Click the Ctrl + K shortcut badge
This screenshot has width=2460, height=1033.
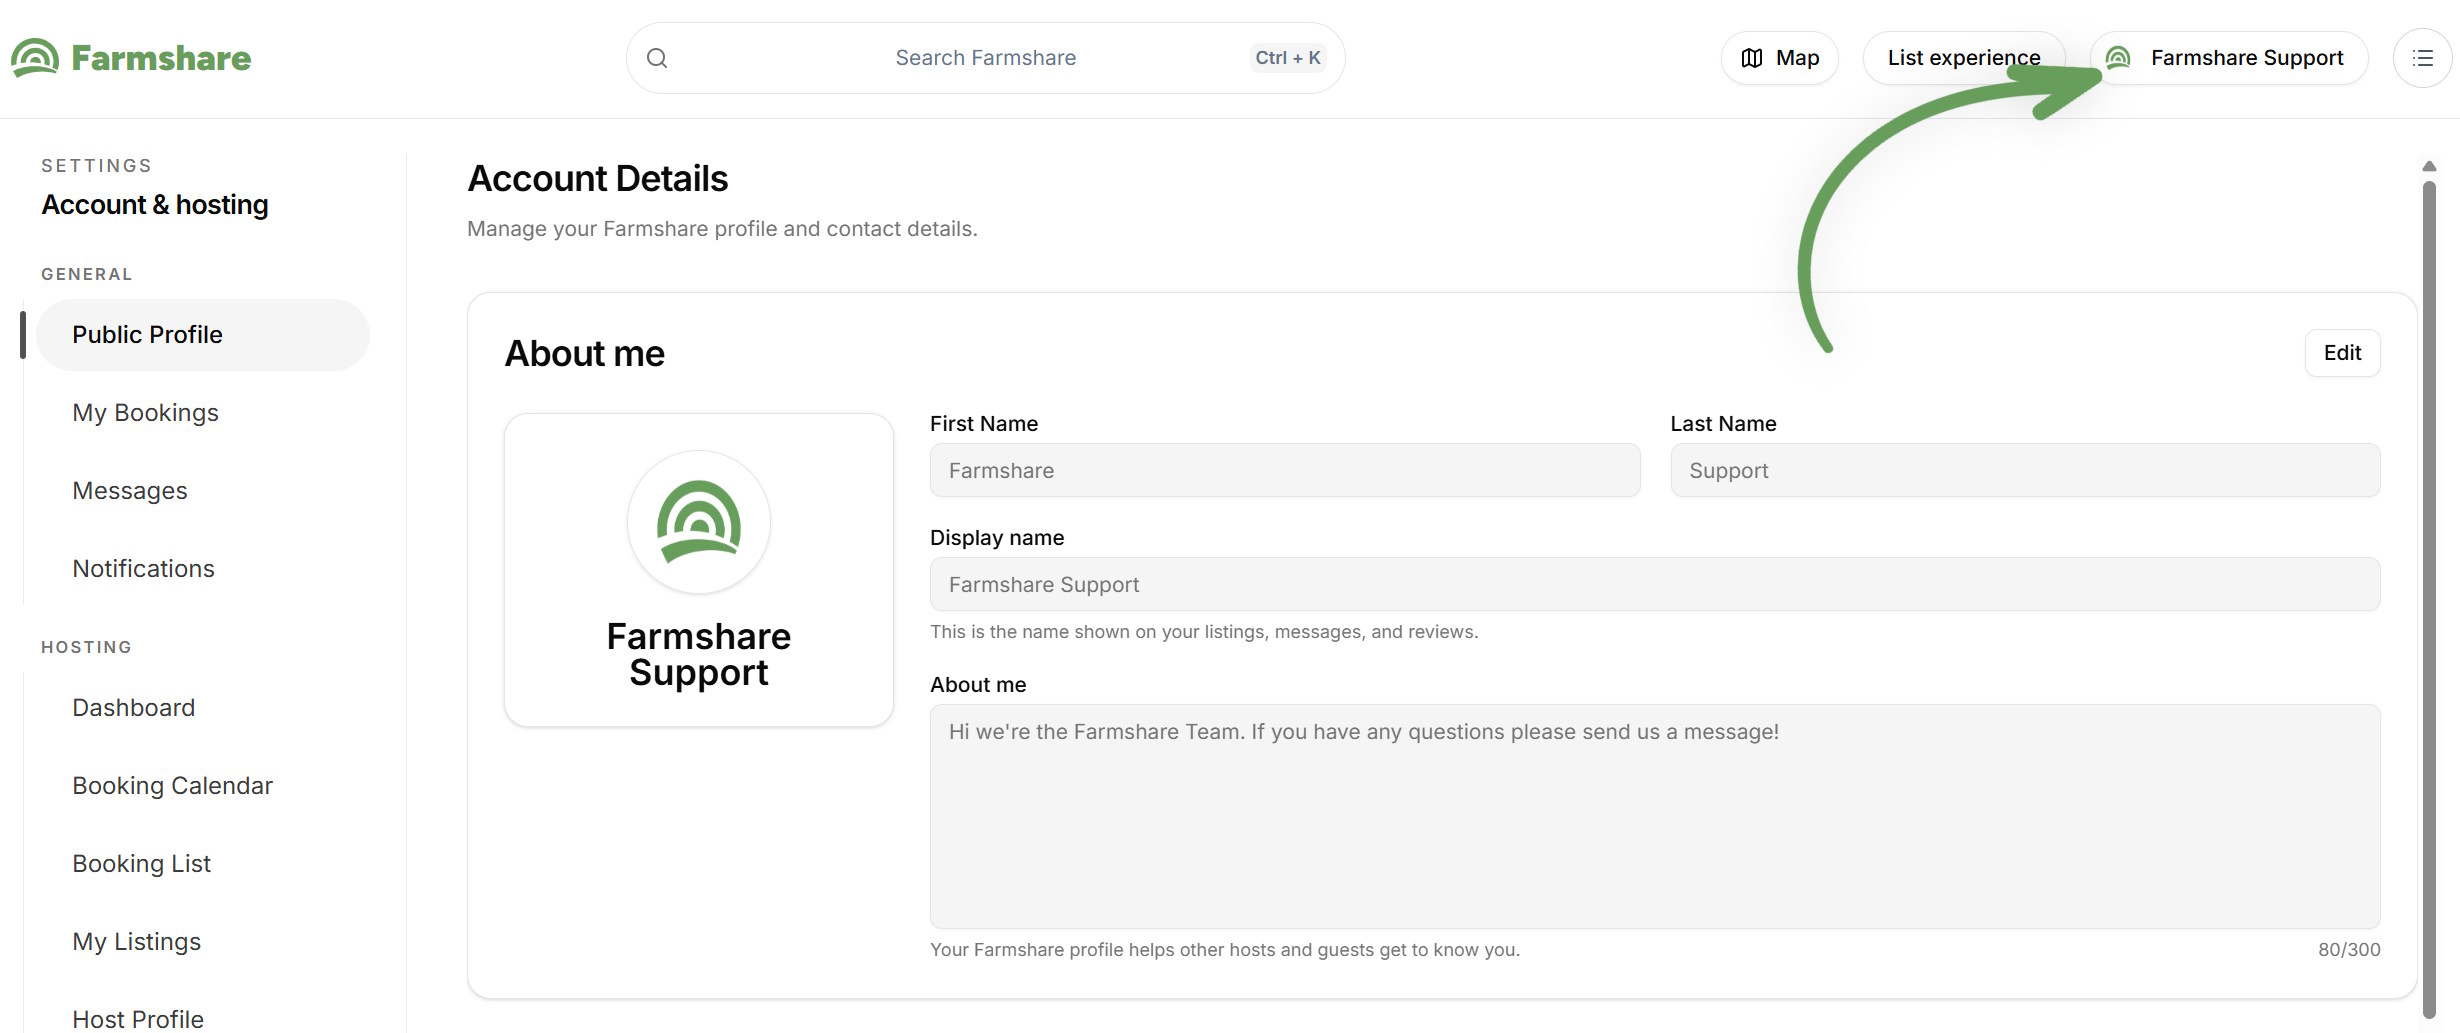[x=1288, y=58]
